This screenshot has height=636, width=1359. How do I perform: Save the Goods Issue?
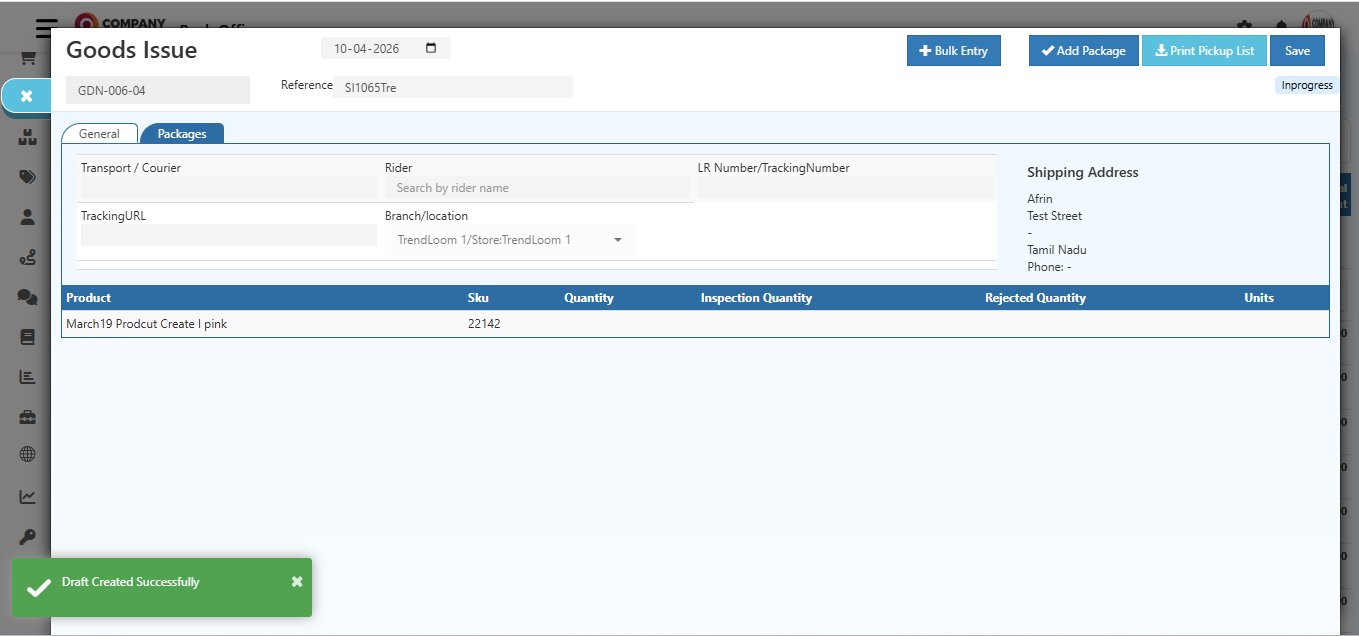[1297, 50]
